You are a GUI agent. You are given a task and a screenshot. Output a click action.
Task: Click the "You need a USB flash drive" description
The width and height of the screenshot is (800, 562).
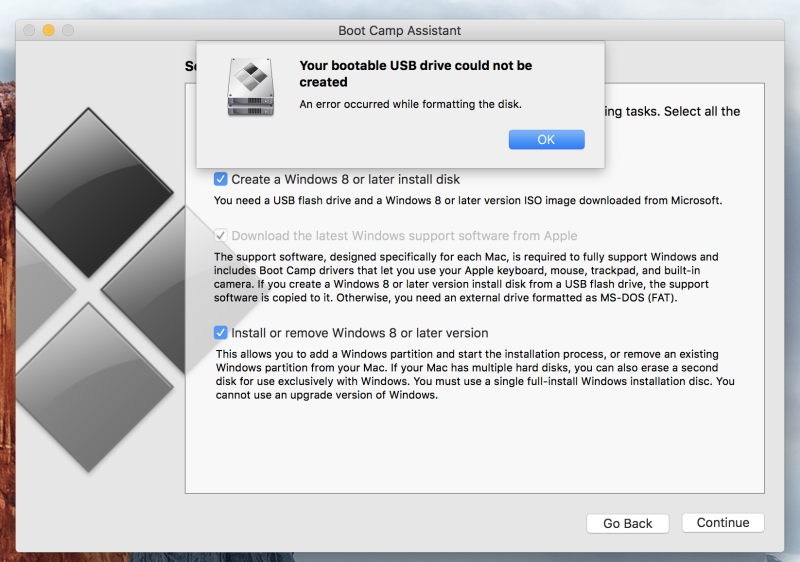click(x=468, y=200)
